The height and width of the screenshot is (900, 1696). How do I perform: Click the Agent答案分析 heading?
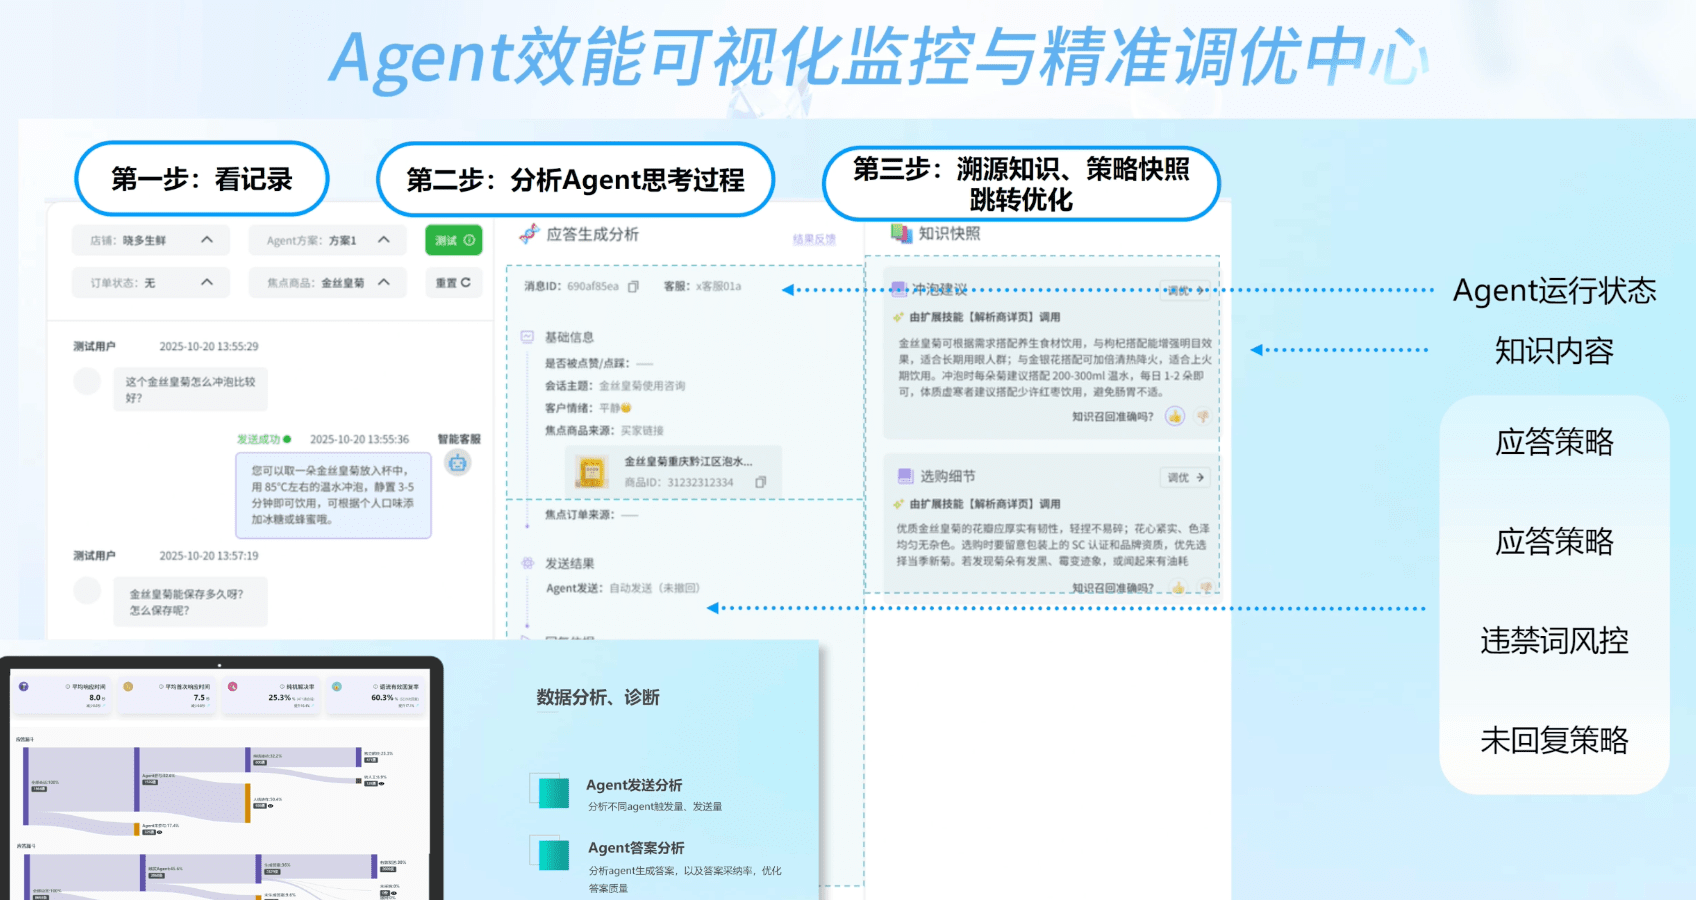coord(636,847)
